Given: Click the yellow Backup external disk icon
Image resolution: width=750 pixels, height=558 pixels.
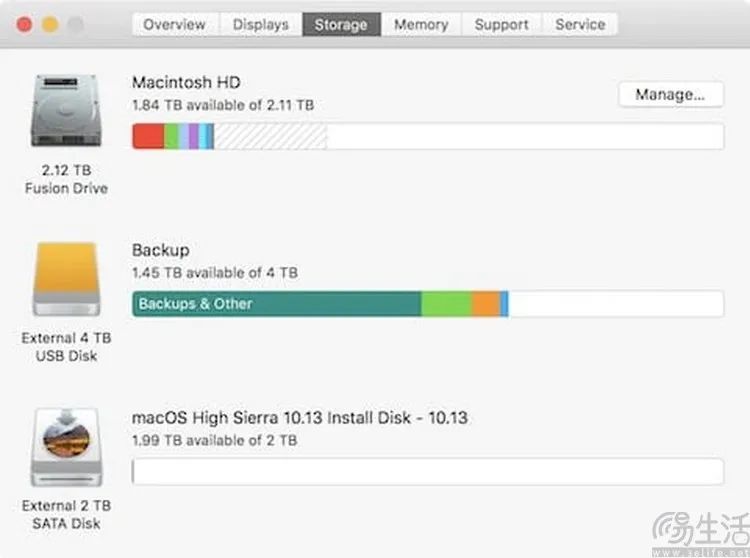Looking at the screenshot, I should click(x=66, y=279).
